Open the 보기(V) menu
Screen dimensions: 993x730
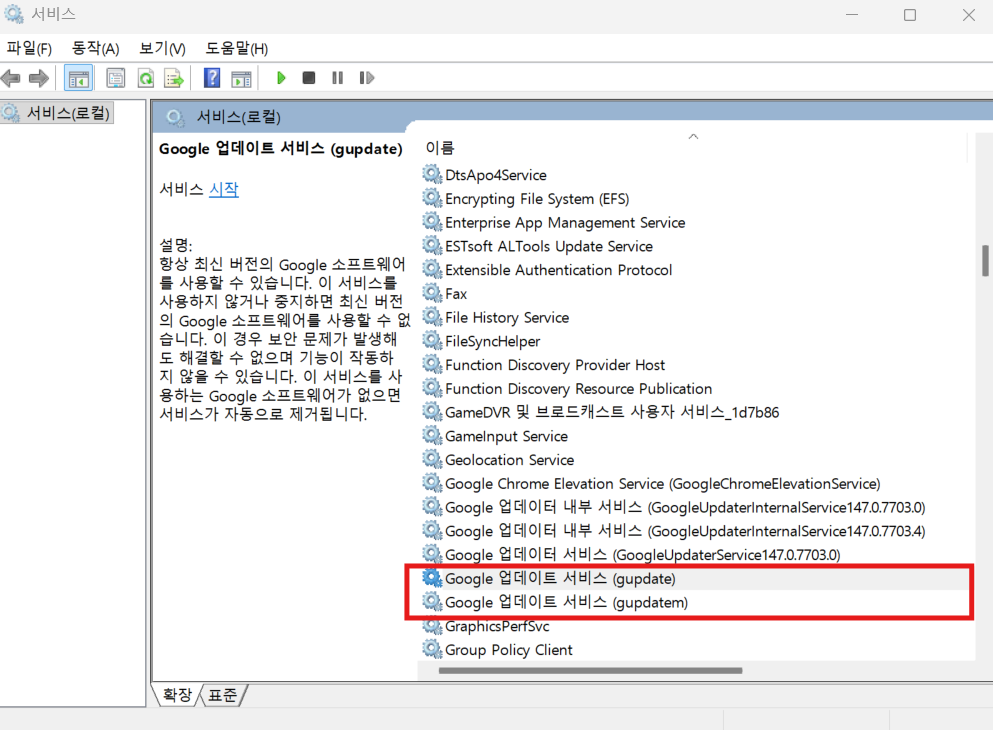click(x=162, y=48)
